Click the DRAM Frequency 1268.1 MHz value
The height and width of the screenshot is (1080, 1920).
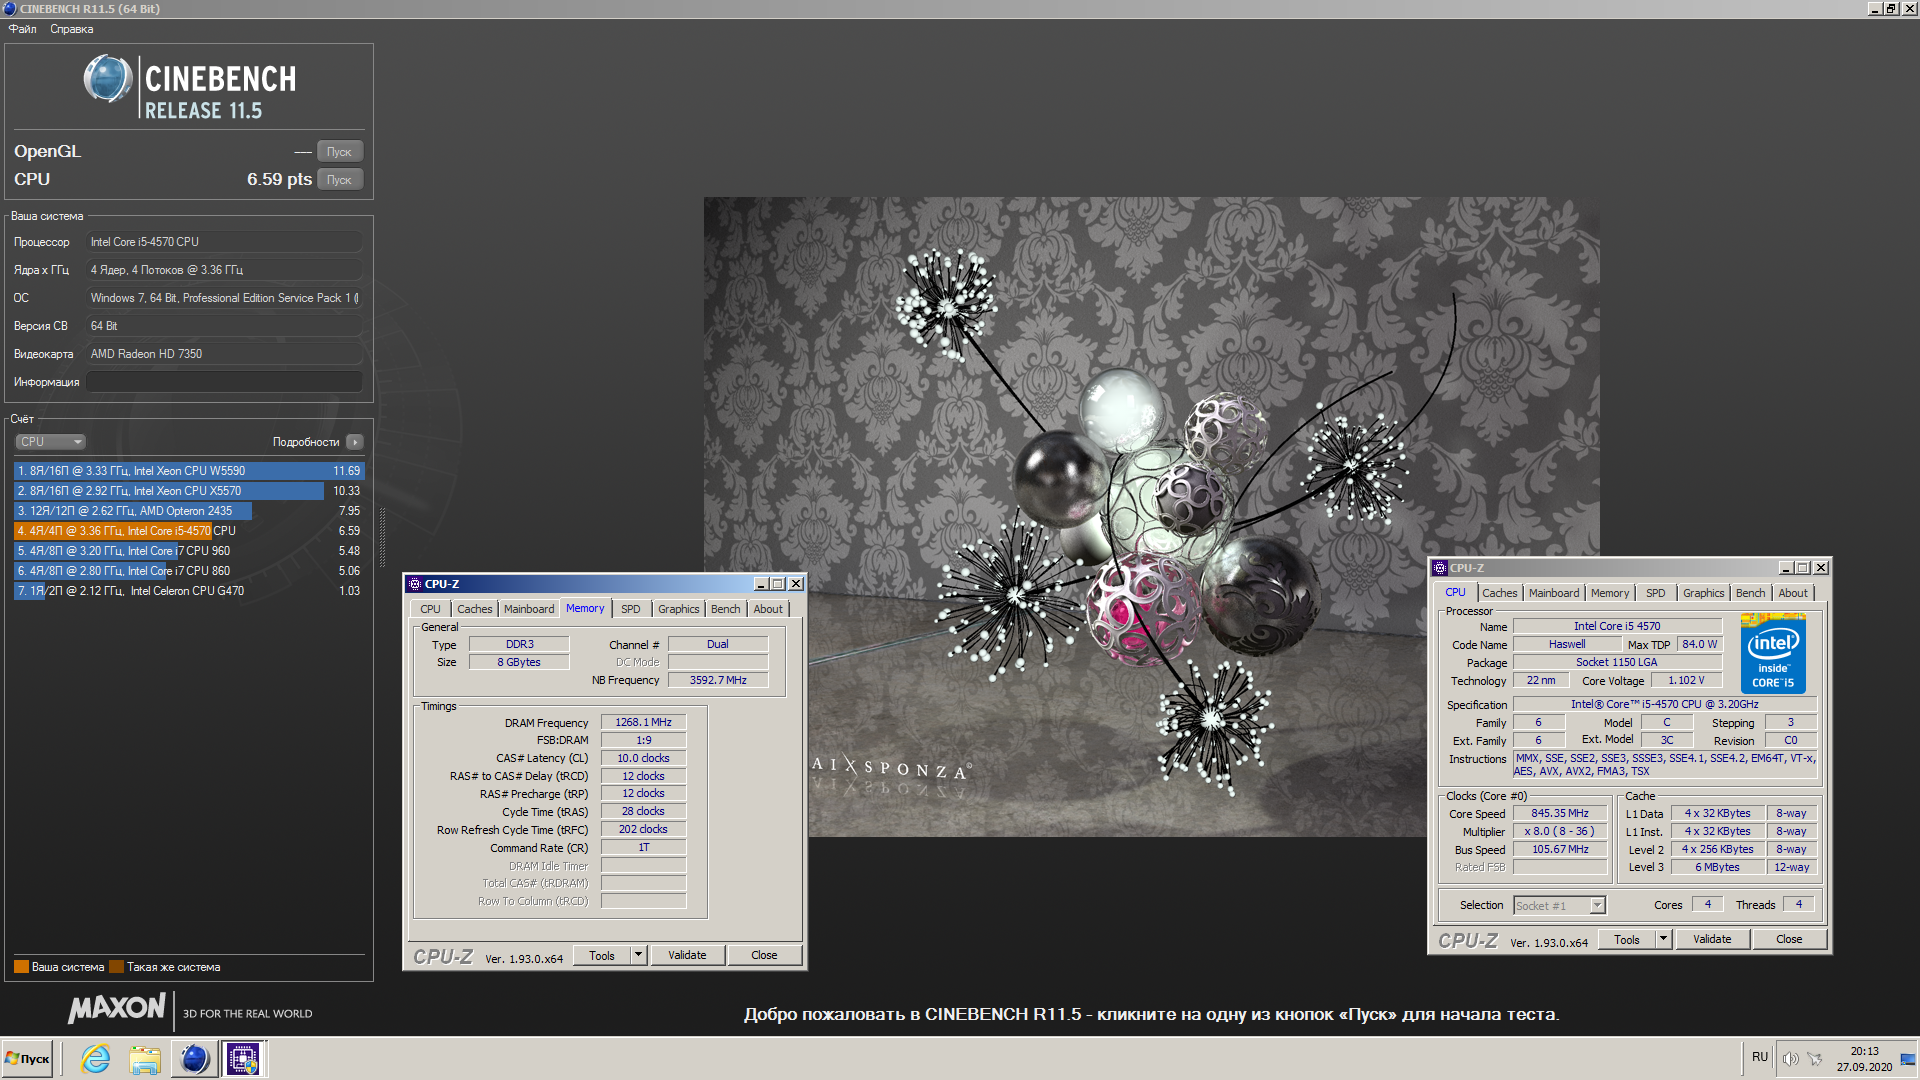coord(643,722)
